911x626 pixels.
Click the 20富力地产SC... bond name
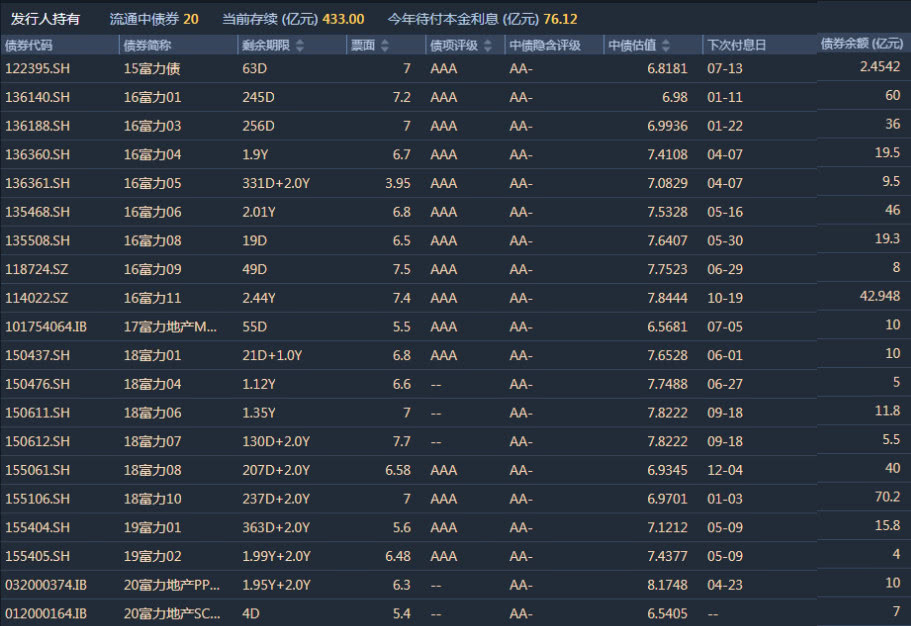point(172,613)
